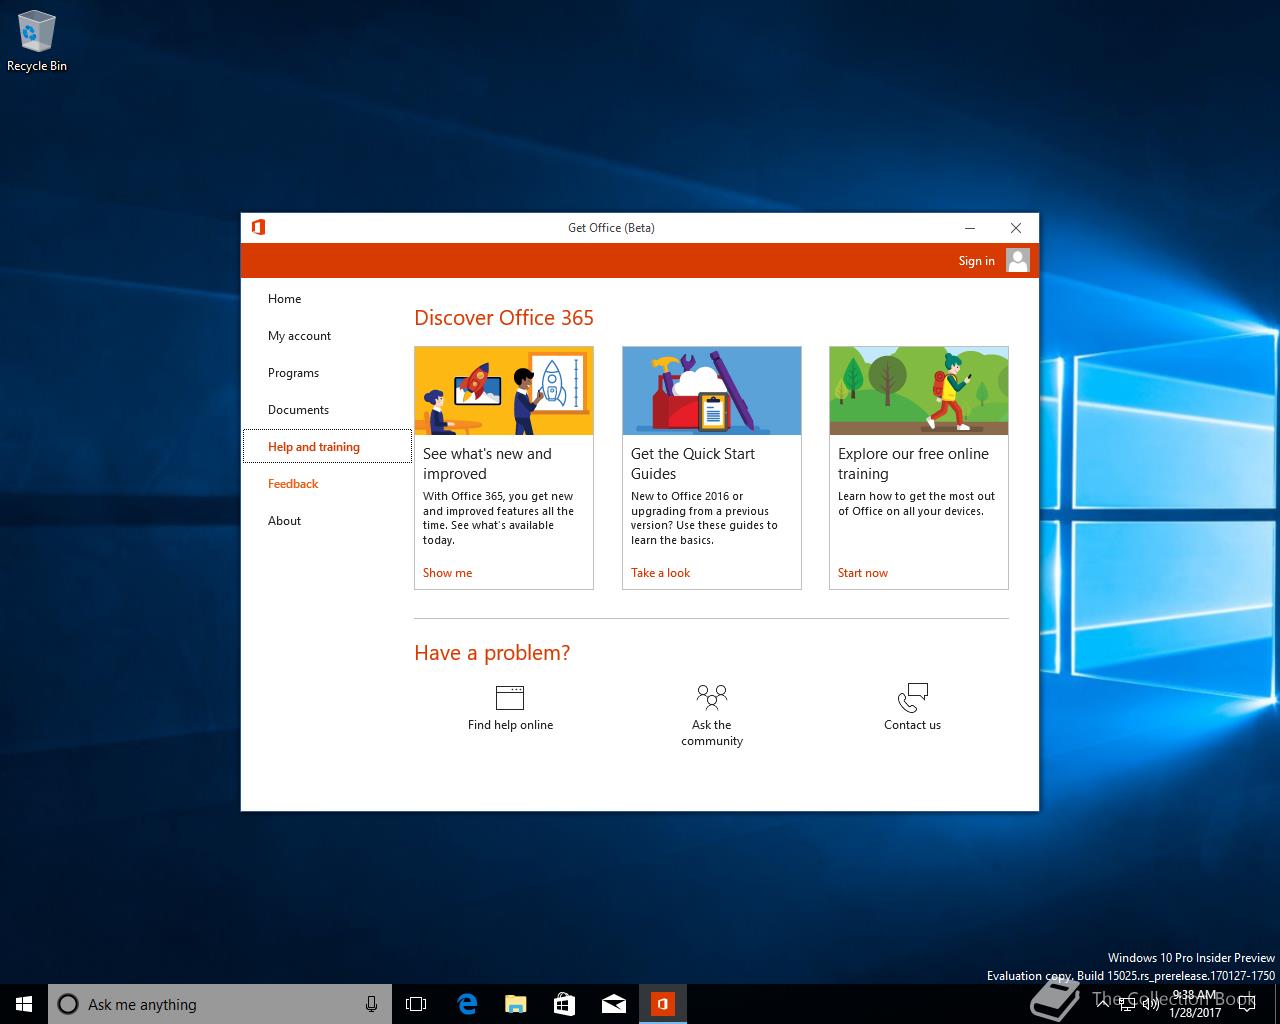Open the Windows Start button

click(x=24, y=1004)
